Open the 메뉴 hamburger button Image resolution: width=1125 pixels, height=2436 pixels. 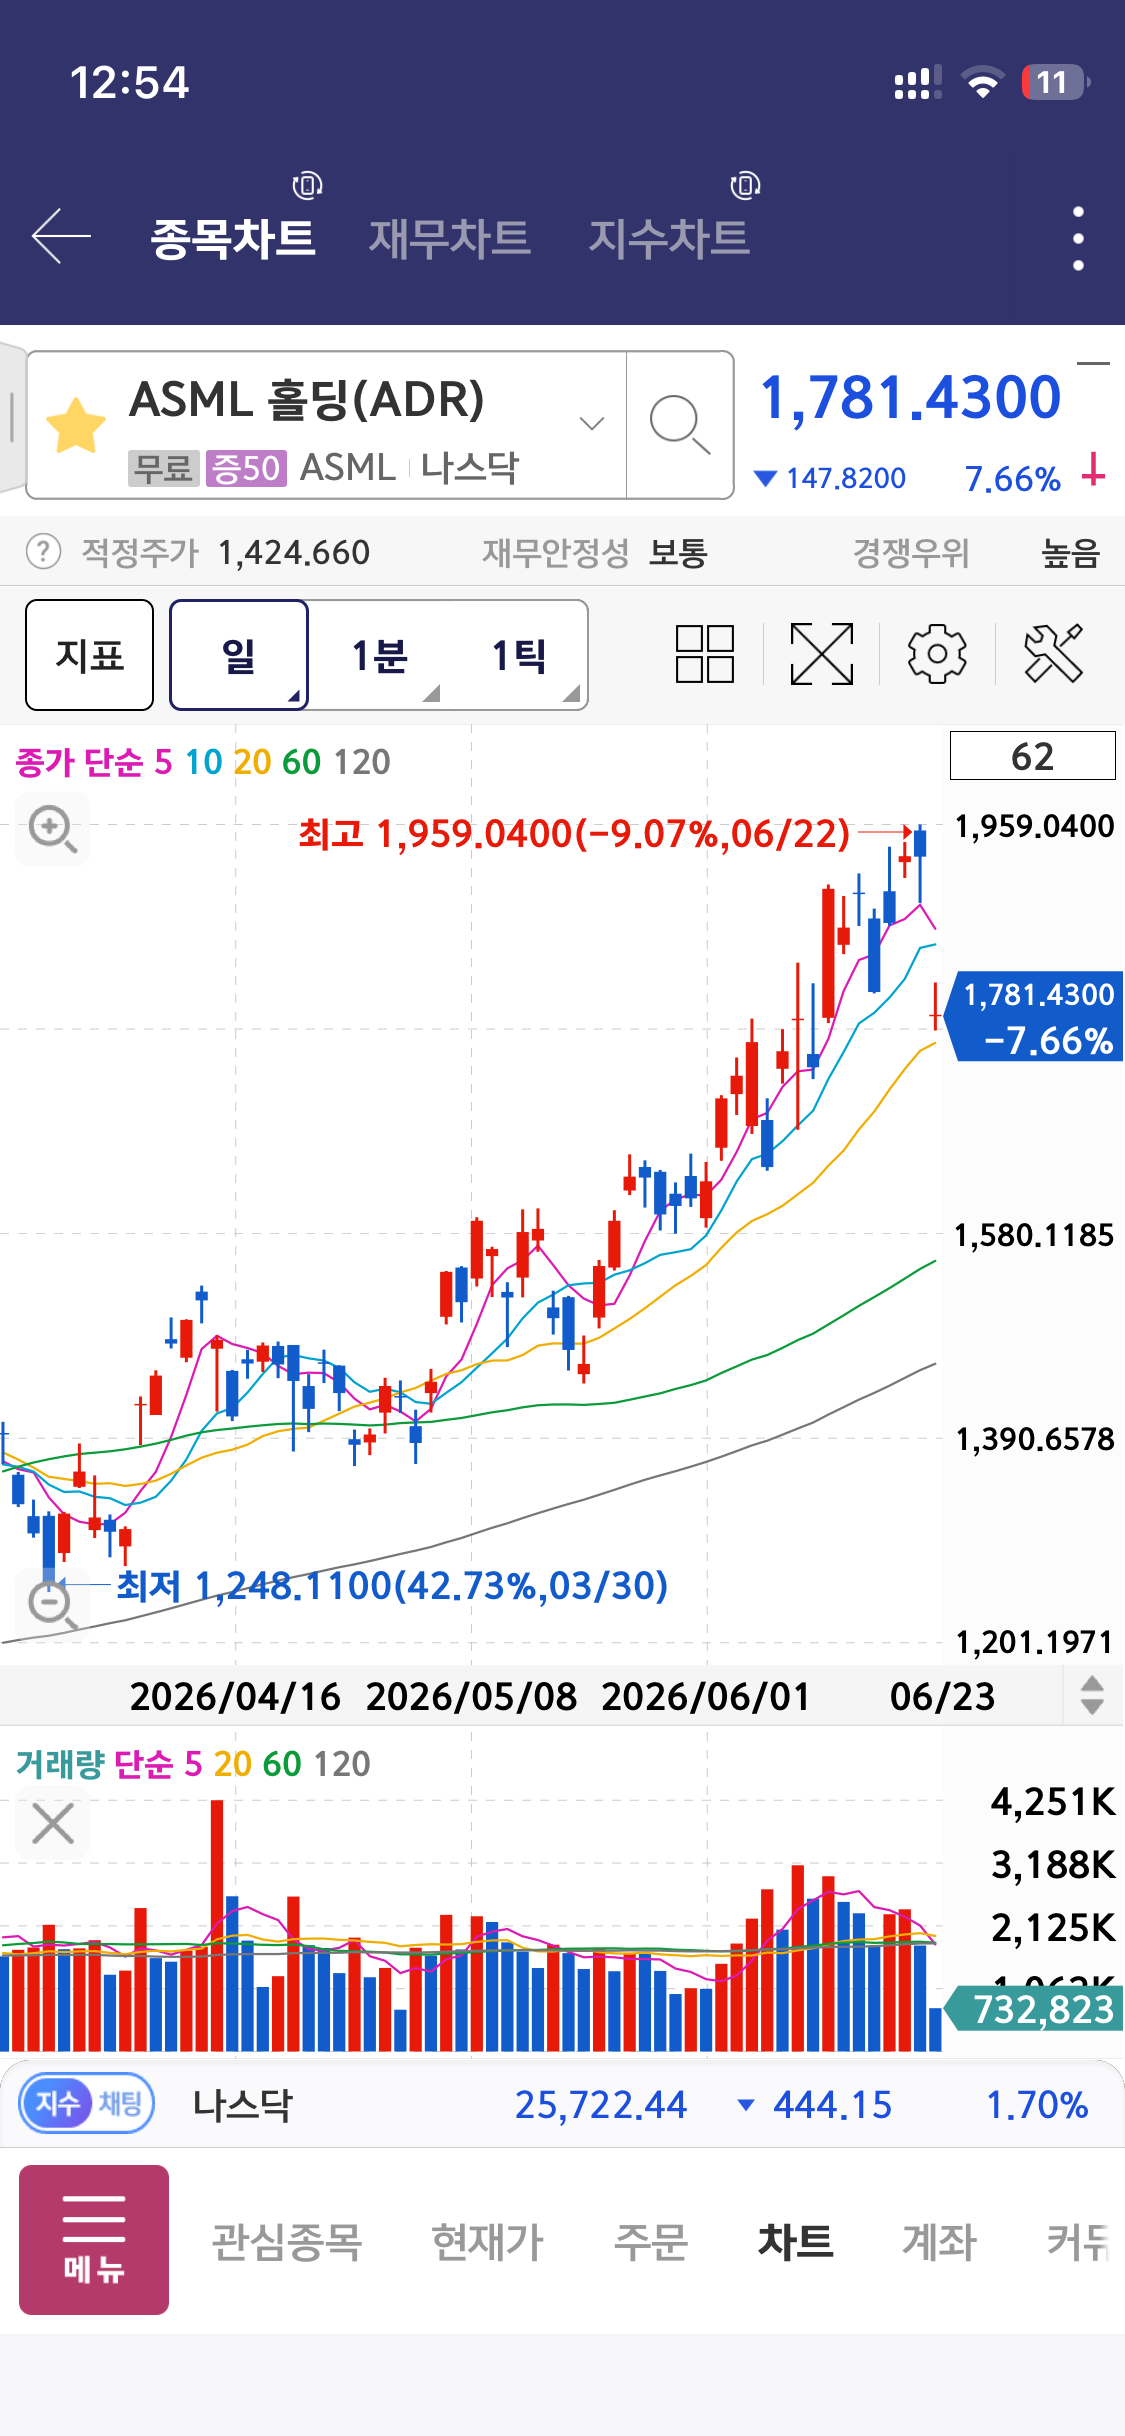coord(94,2240)
